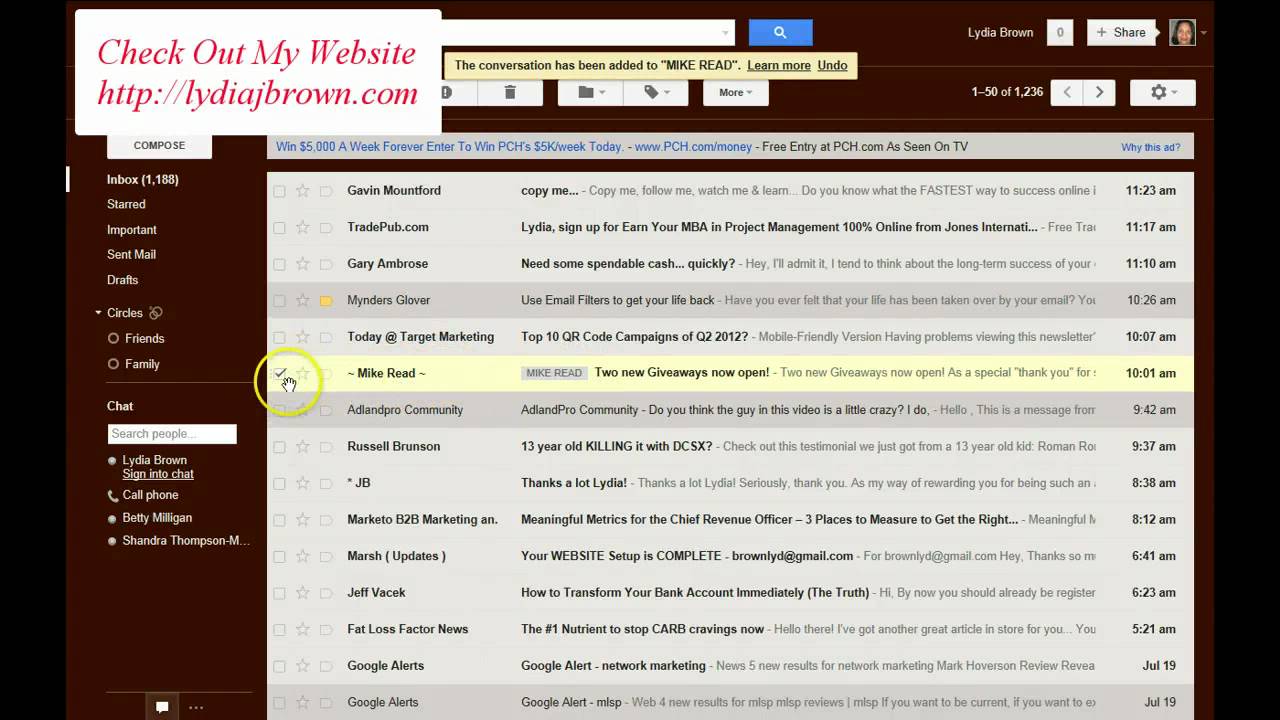Toggle importance marker on Mynders Glover email
This screenshot has height=720, width=1280.
click(x=326, y=300)
